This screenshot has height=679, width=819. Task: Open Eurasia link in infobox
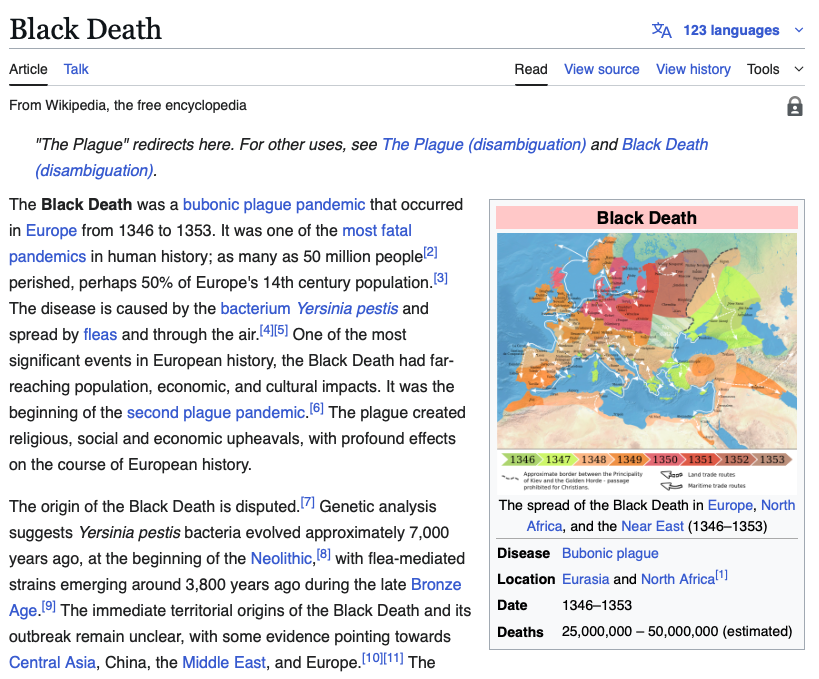click(x=586, y=579)
